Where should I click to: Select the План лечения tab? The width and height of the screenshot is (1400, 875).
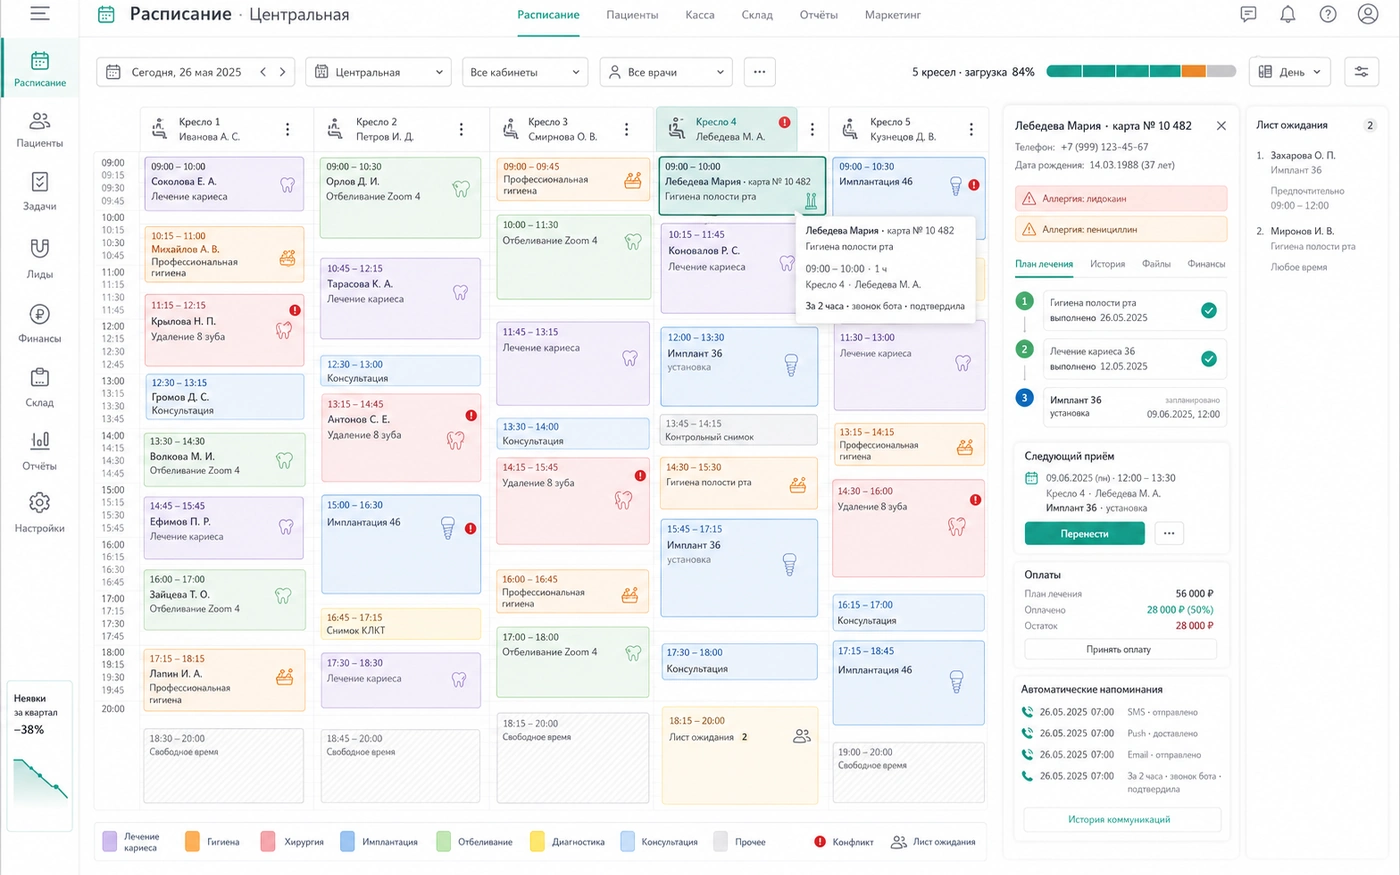(1044, 264)
